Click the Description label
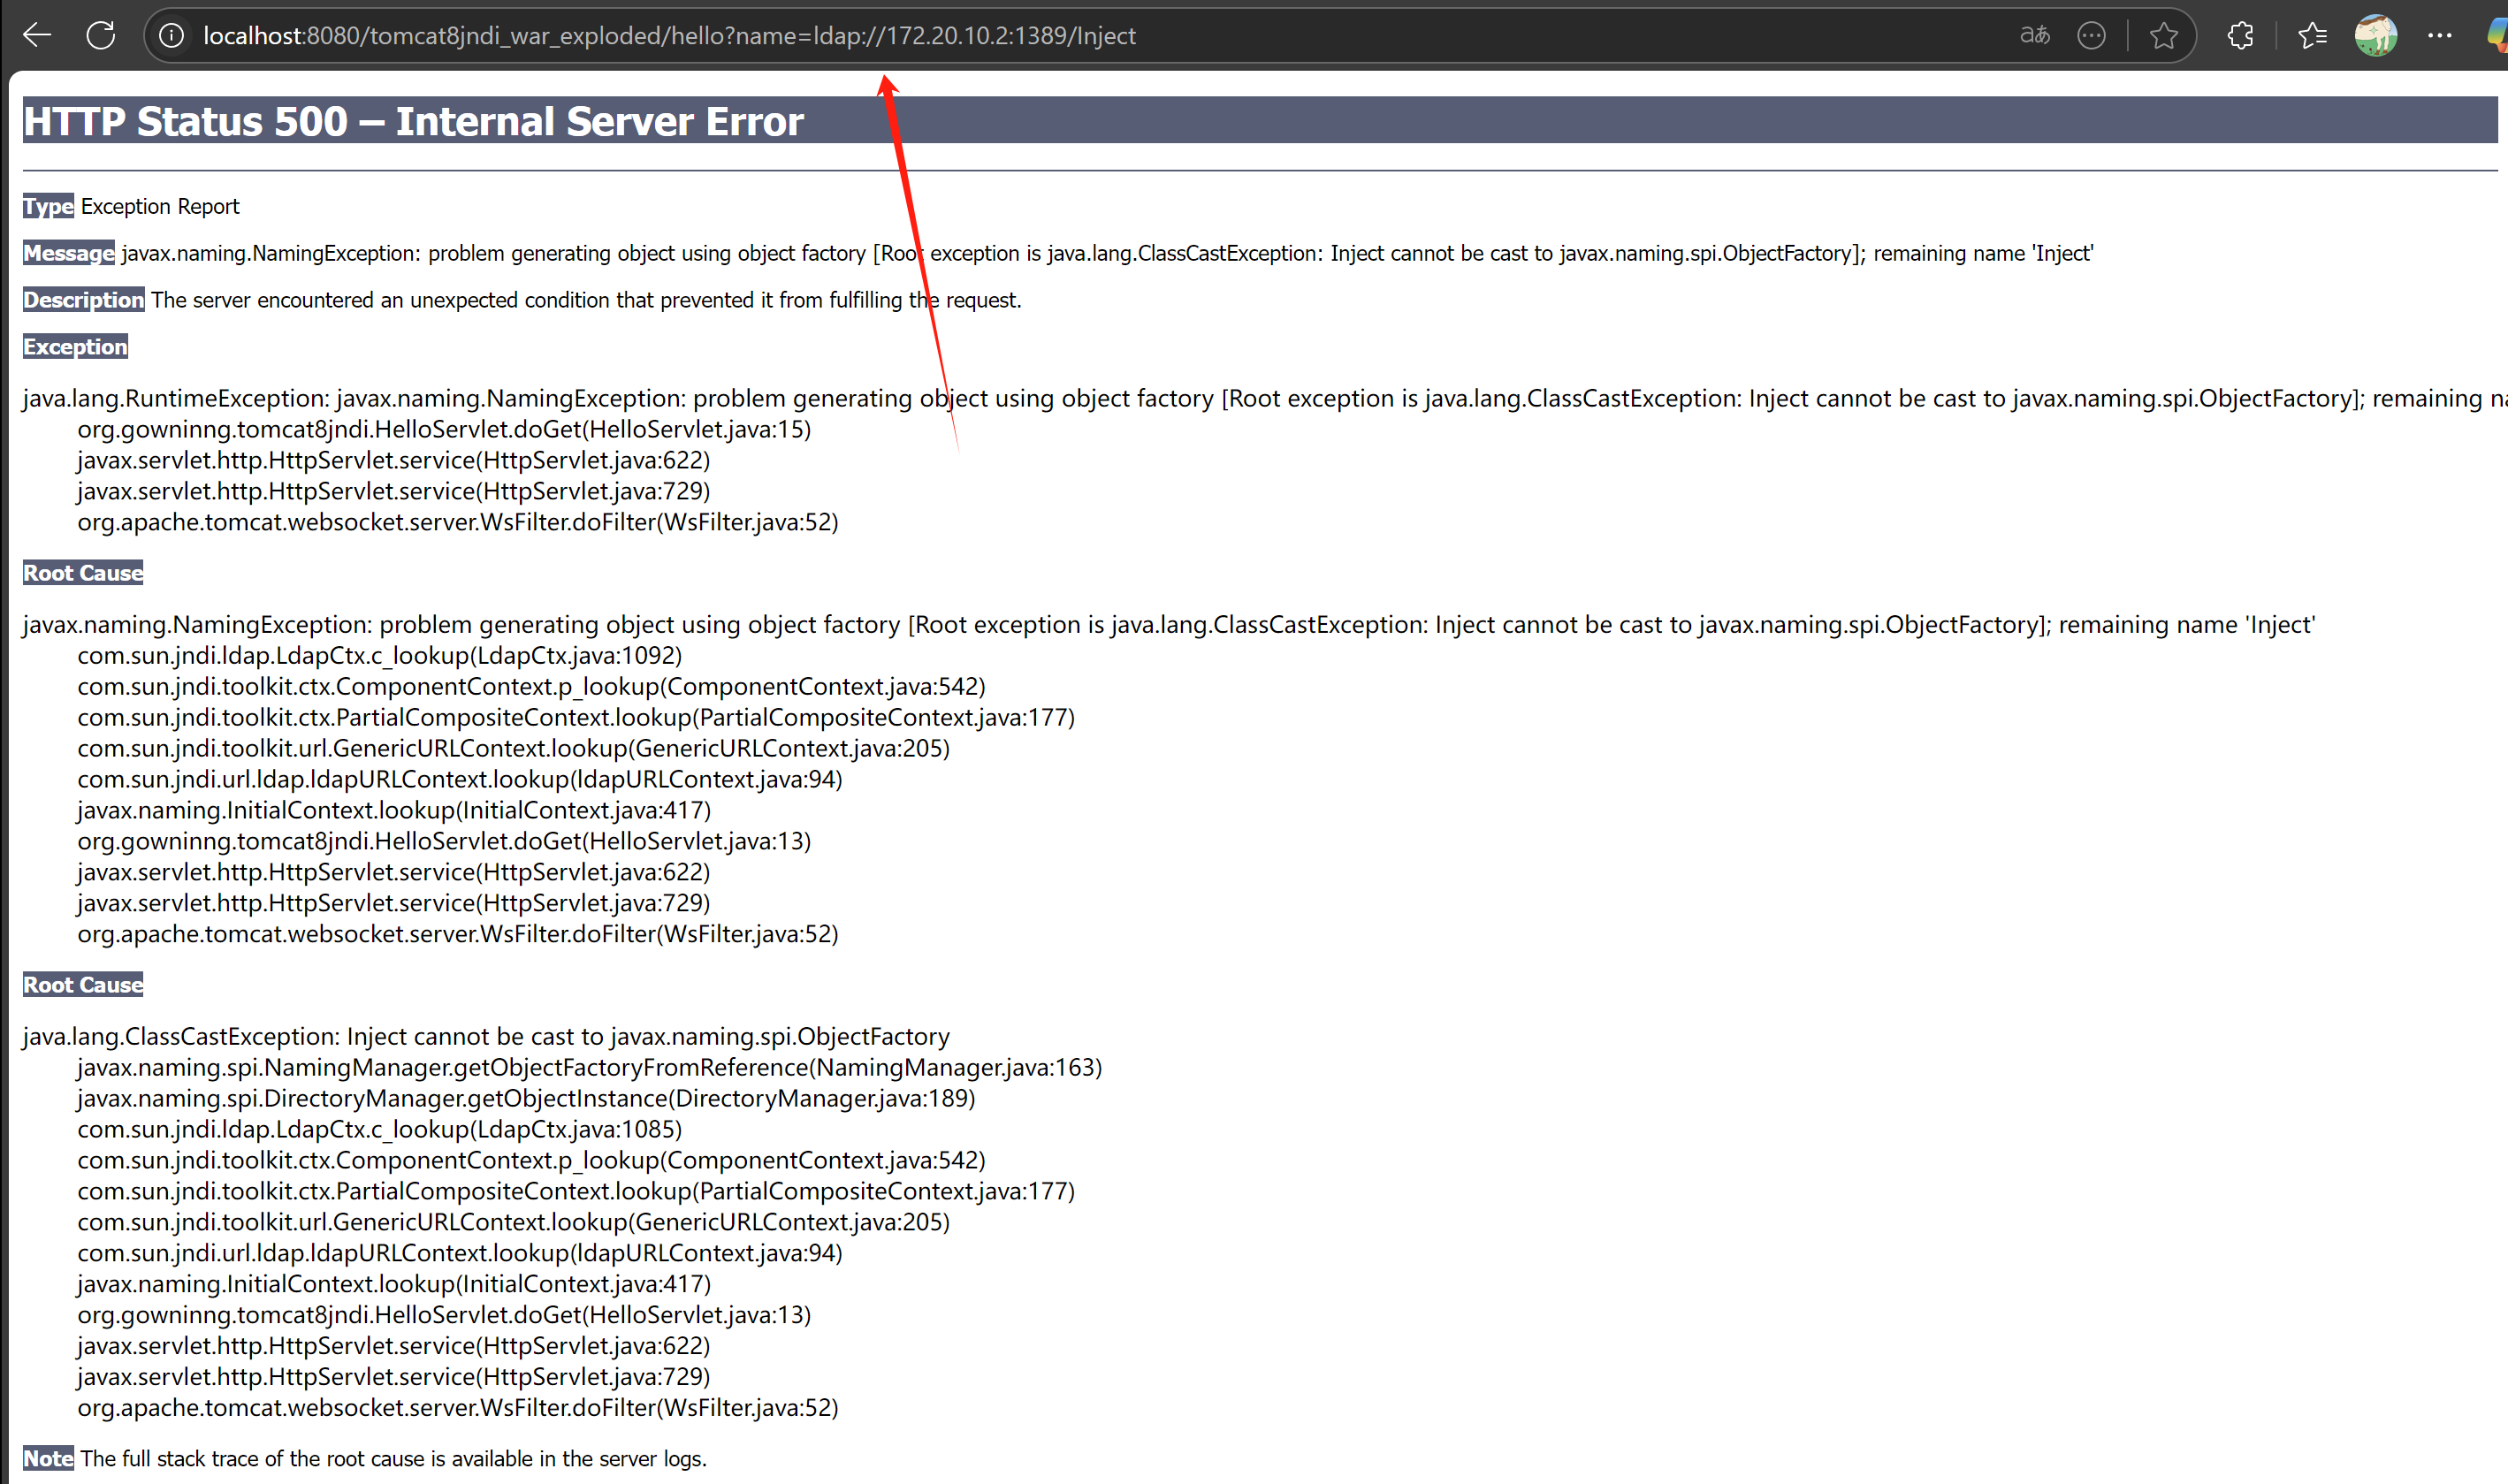2508x1484 pixels. [x=84, y=300]
